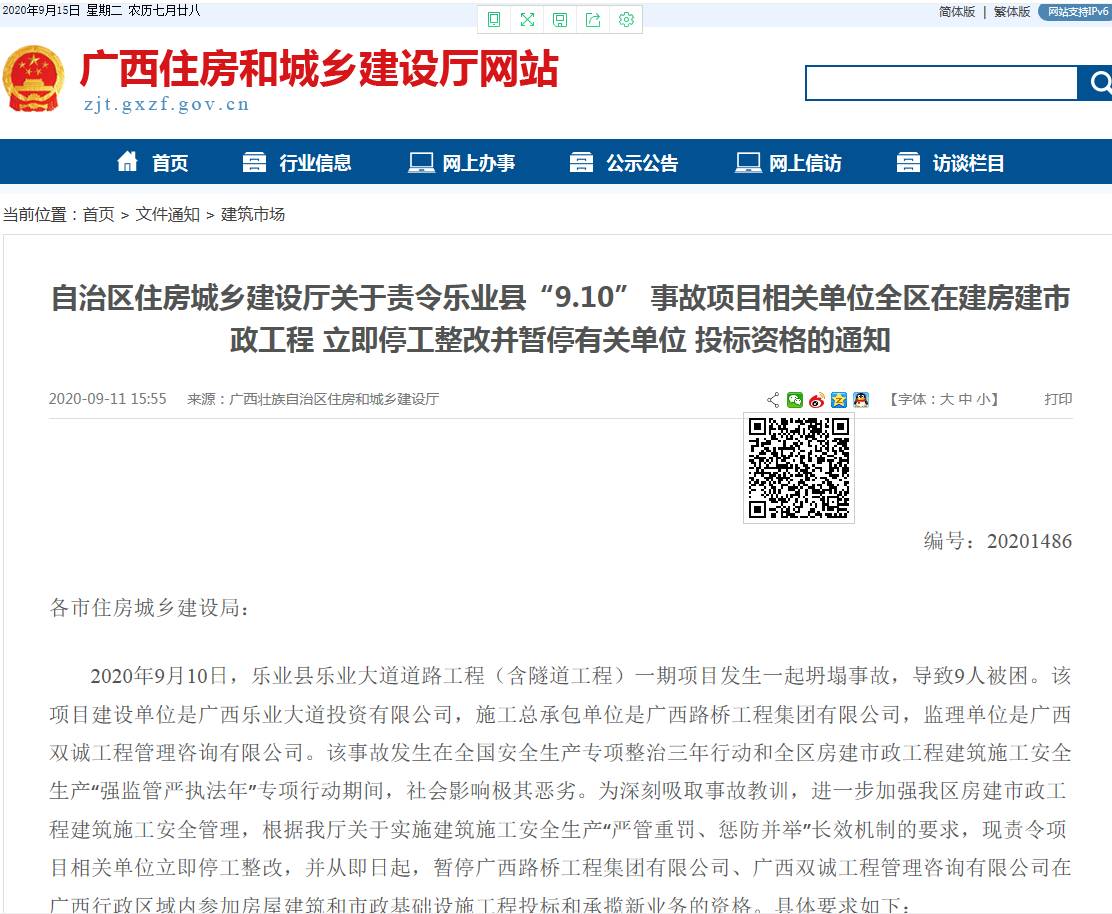Click the home icon beside 首页
Viewport: 1112px width, 914px height.
pyautogui.click(x=128, y=162)
